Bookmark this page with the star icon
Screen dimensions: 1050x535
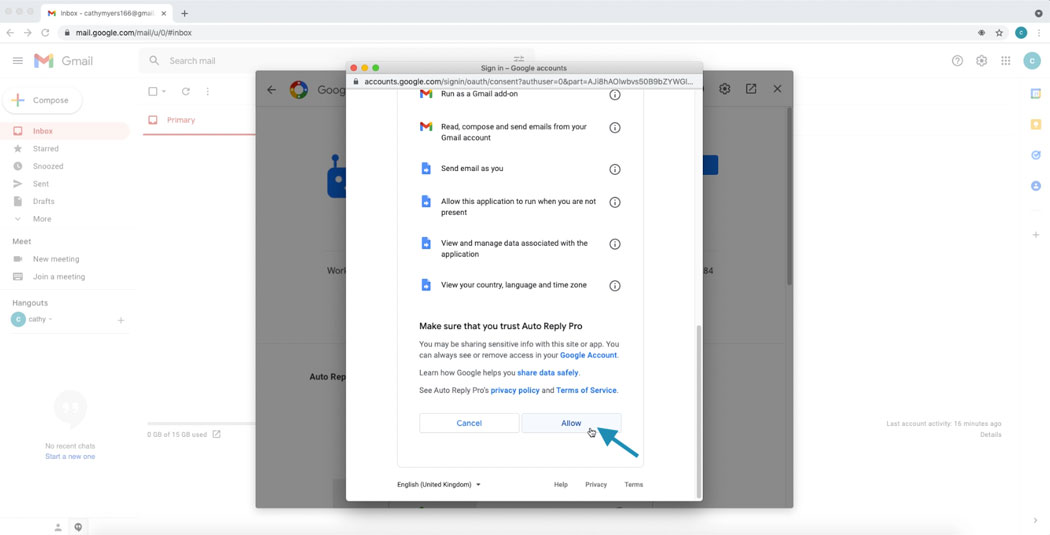point(999,32)
